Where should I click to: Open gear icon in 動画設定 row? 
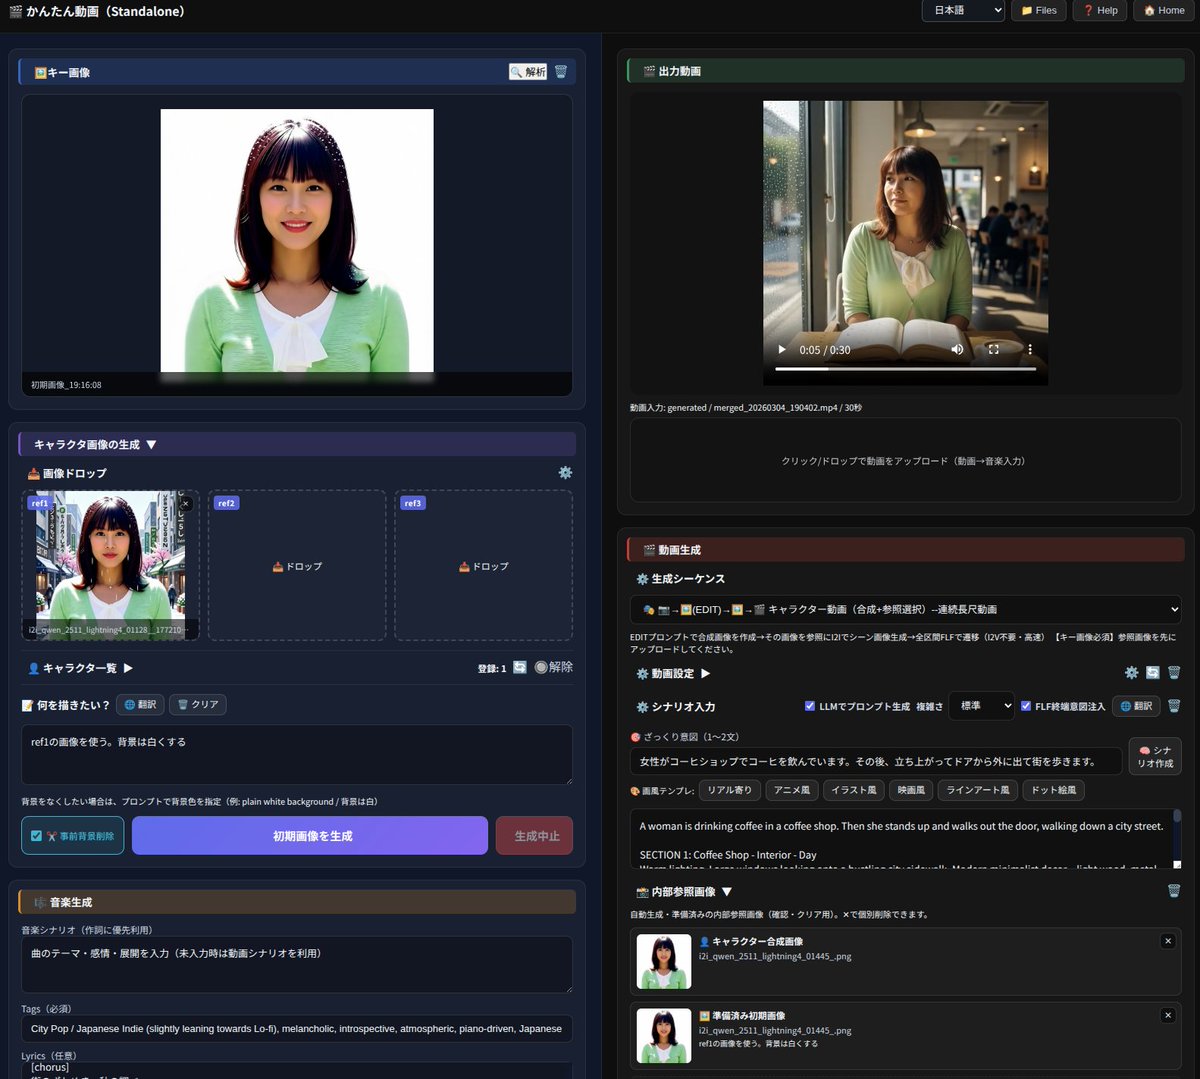[x=1131, y=673]
